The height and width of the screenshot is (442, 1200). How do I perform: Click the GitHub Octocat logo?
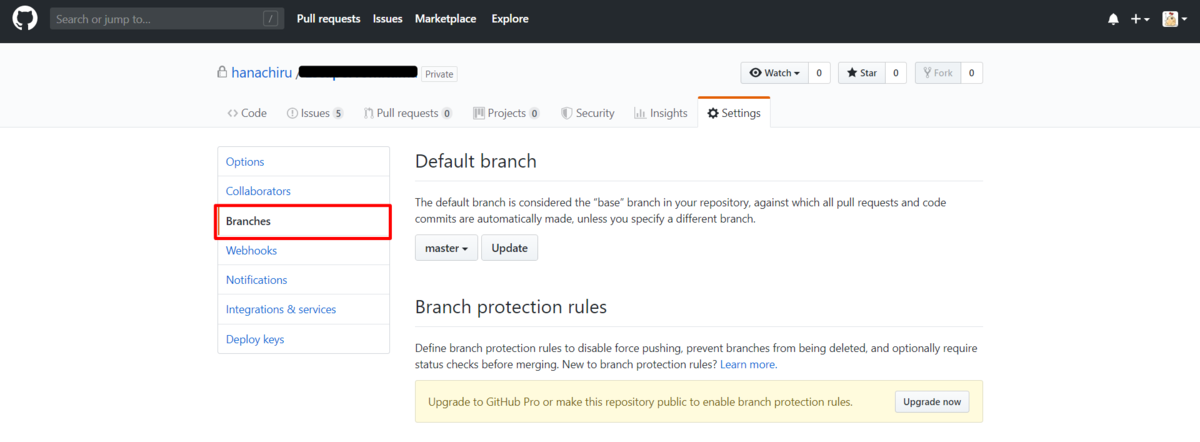point(24,19)
